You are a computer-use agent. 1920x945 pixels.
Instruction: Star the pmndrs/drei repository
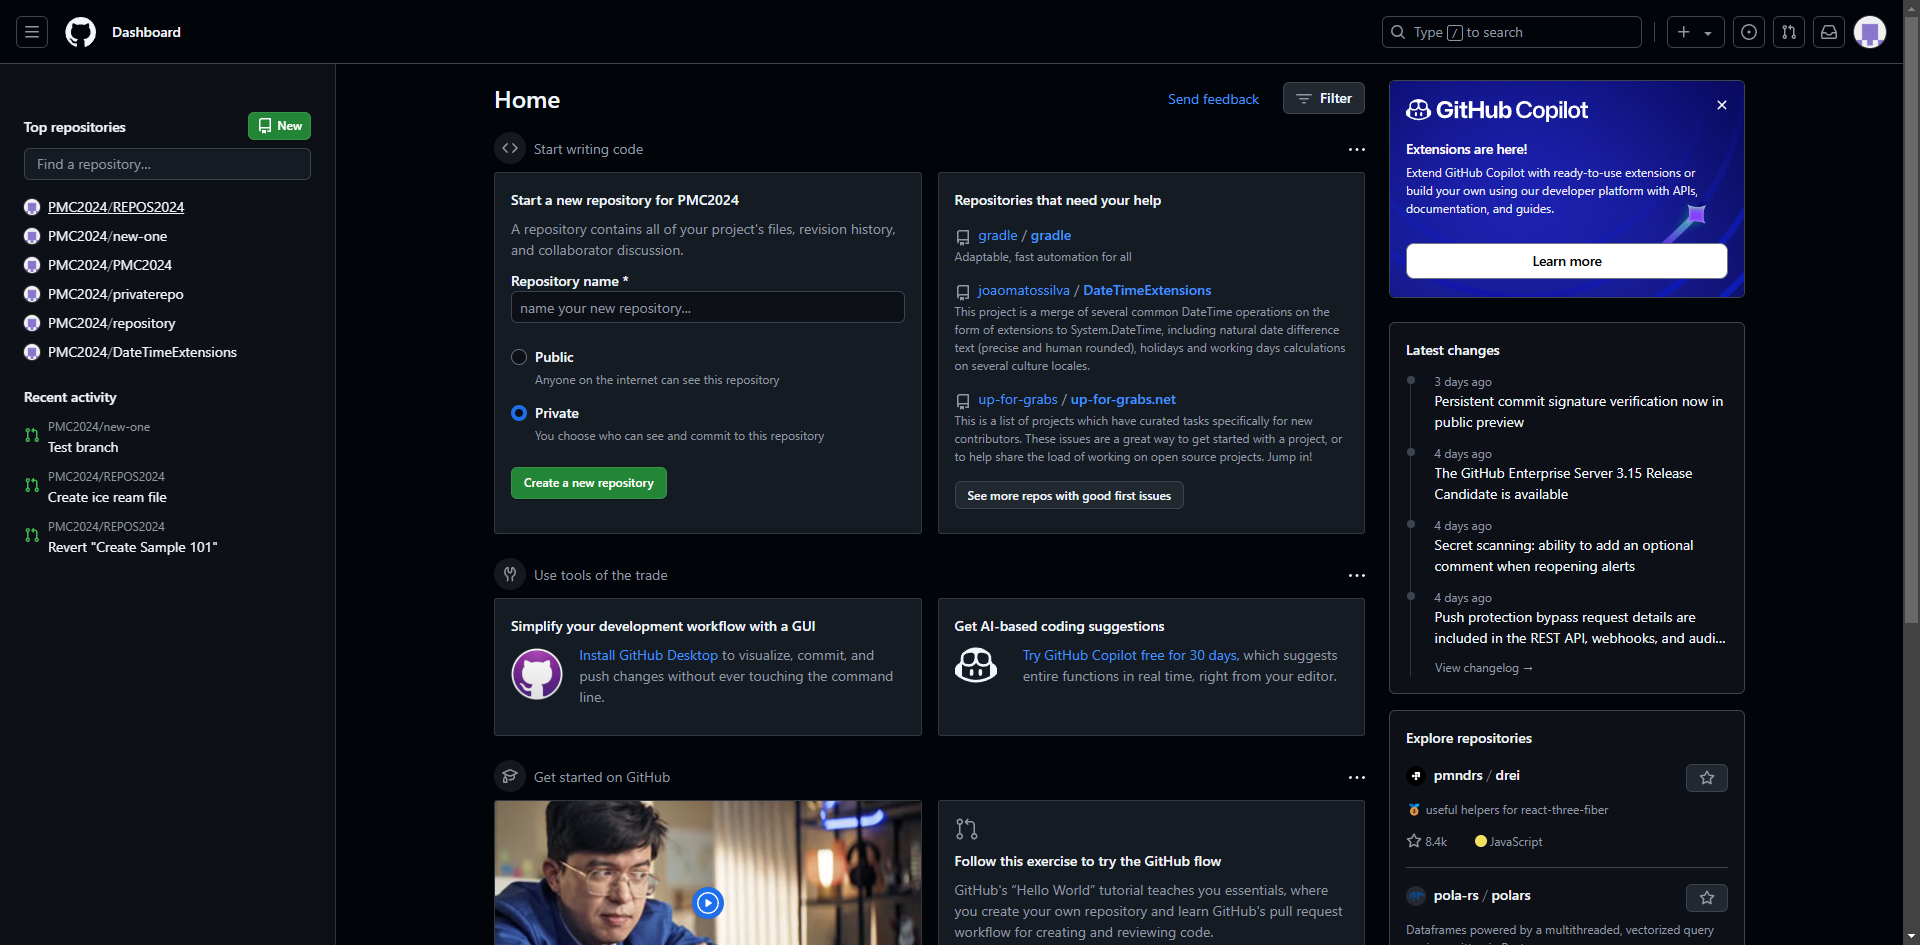point(1707,778)
